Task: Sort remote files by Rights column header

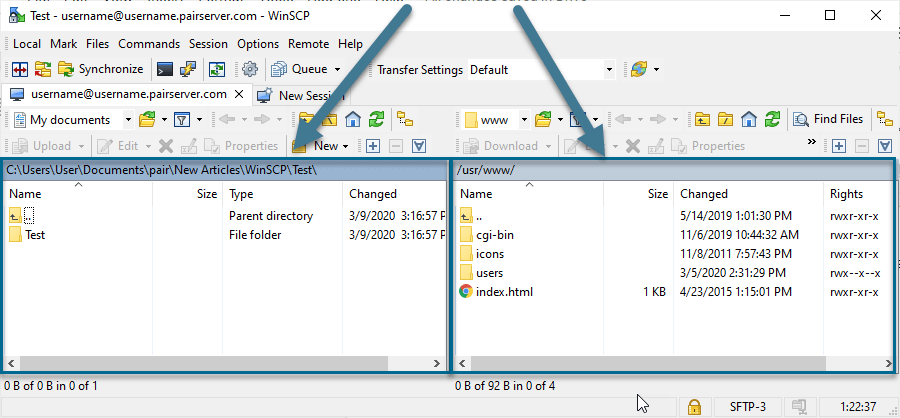Action: [846, 194]
